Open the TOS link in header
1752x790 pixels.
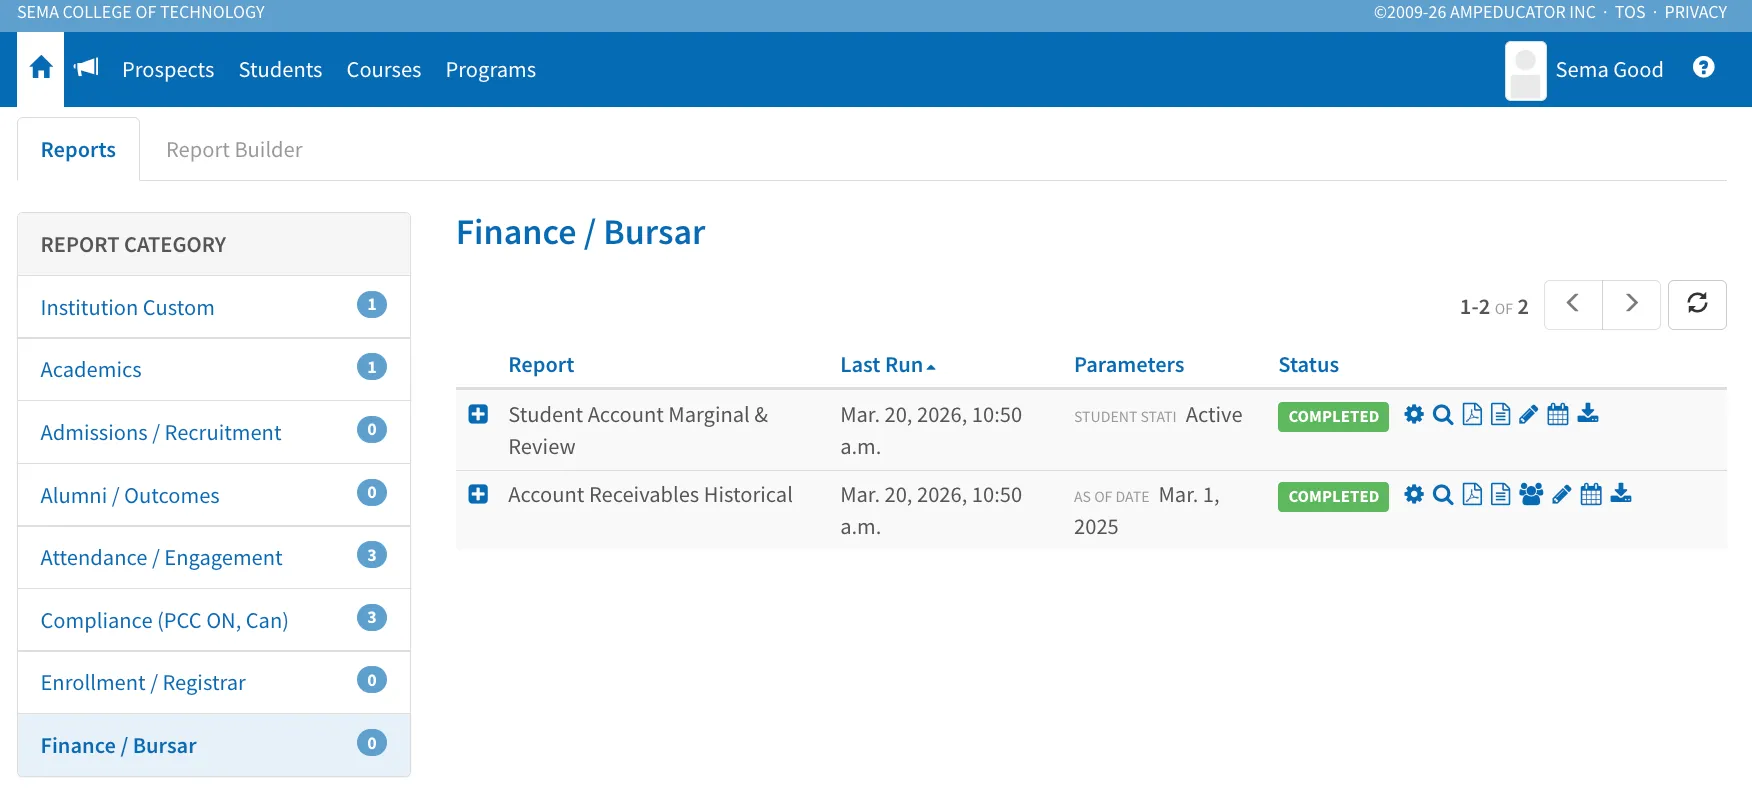click(x=1630, y=12)
